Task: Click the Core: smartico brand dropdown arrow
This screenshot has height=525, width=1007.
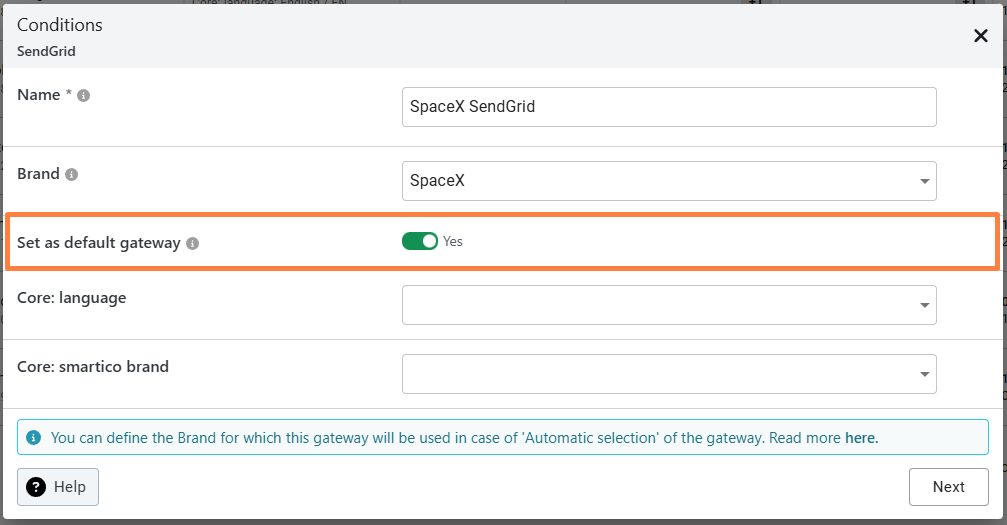Action: click(924, 375)
